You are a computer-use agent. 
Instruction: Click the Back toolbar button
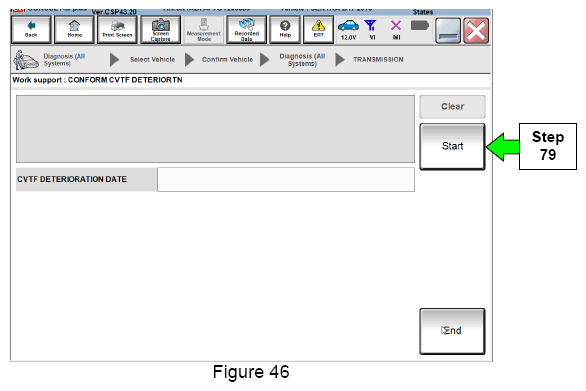31,30
